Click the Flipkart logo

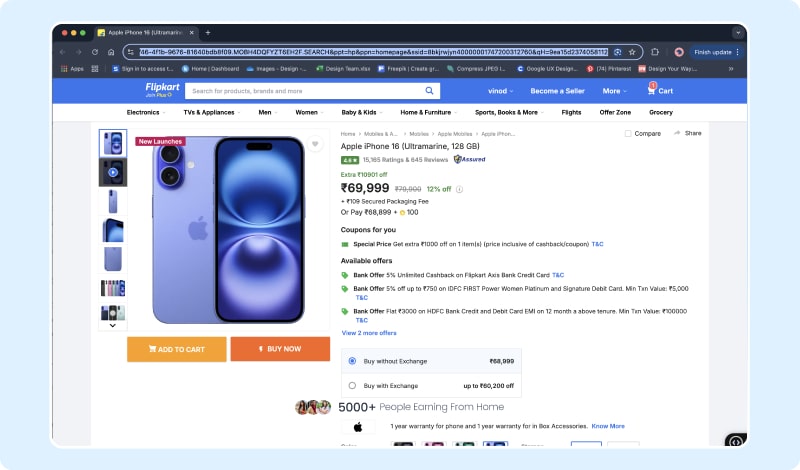tap(162, 90)
